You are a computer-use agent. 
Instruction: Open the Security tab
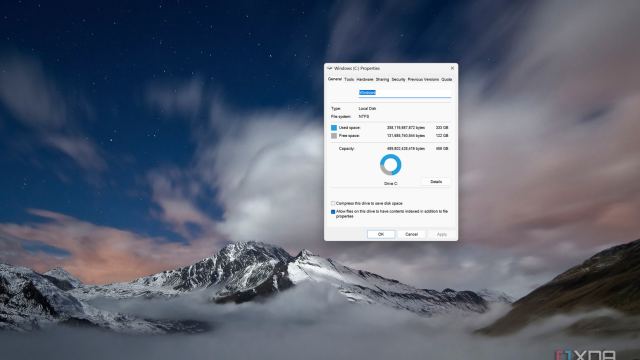(x=398, y=80)
